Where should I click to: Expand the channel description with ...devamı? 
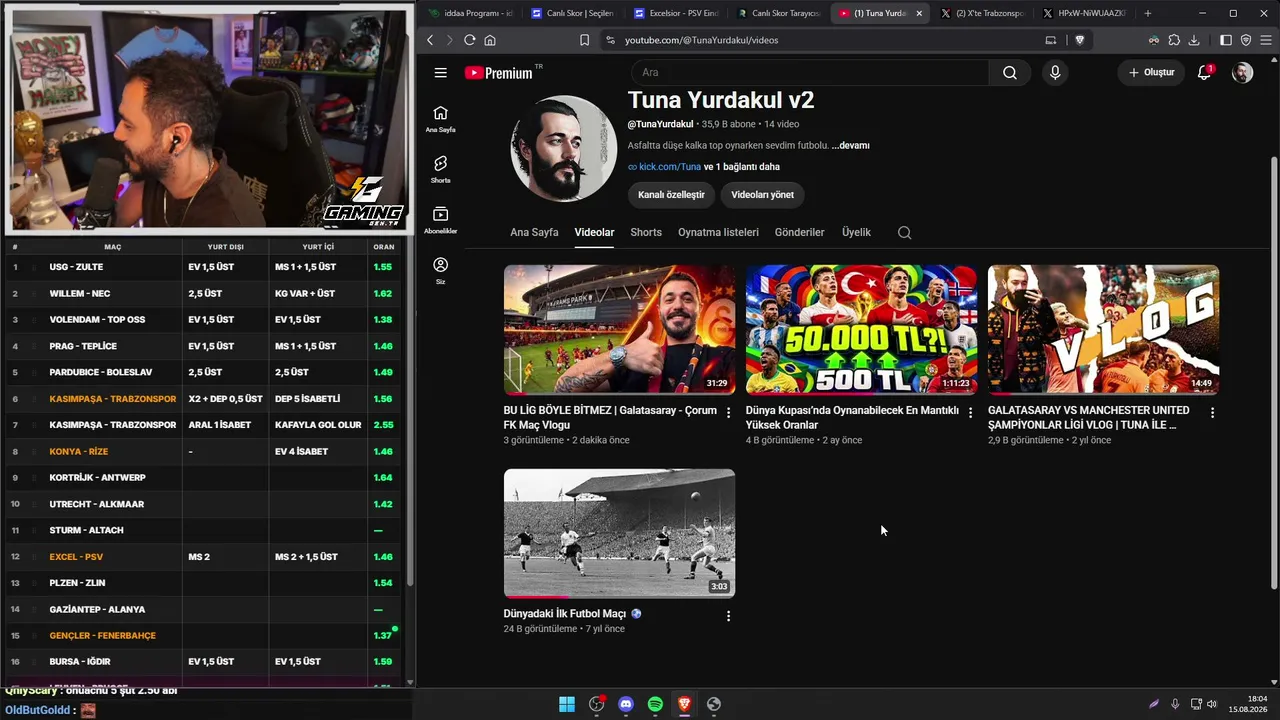(x=850, y=145)
